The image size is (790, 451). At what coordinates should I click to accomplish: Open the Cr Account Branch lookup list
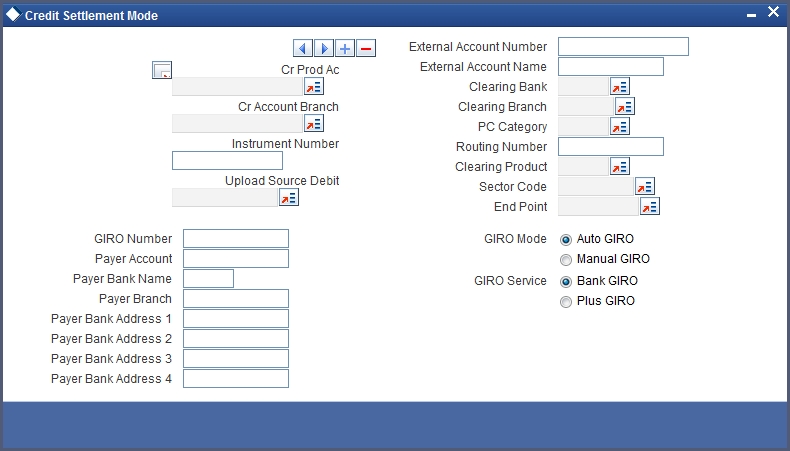point(314,123)
